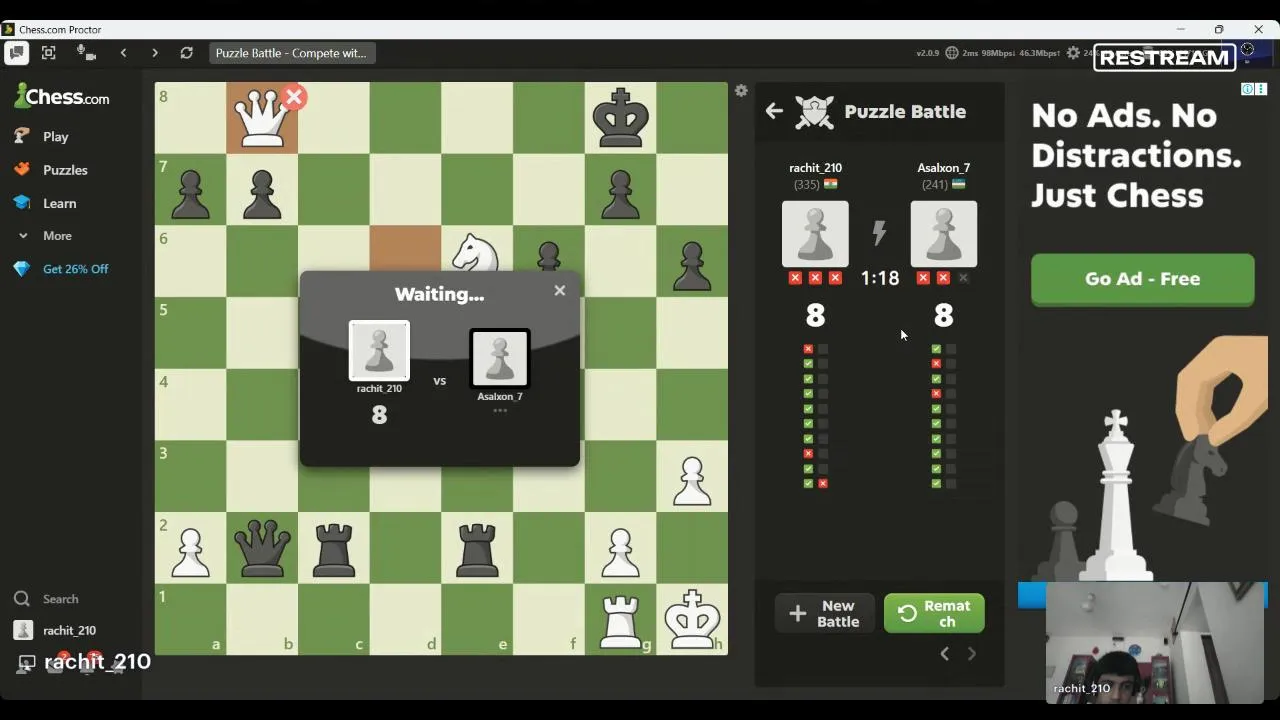Open the ad options menu dots
The image size is (1280, 720).
pos(1262,90)
